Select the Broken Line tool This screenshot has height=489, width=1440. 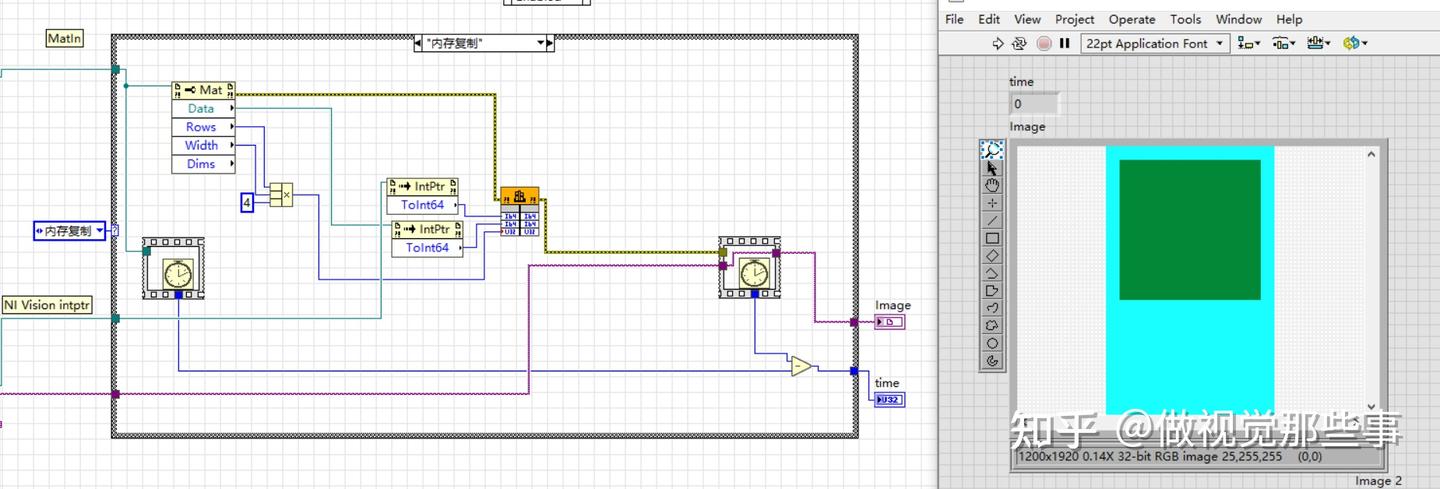pyautogui.click(x=992, y=273)
